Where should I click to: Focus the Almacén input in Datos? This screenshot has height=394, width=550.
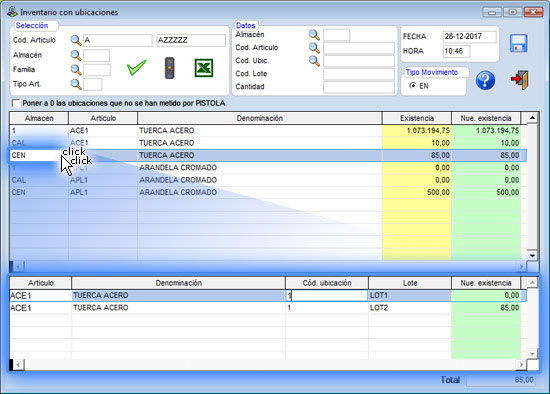pyautogui.click(x=337, y=35)
